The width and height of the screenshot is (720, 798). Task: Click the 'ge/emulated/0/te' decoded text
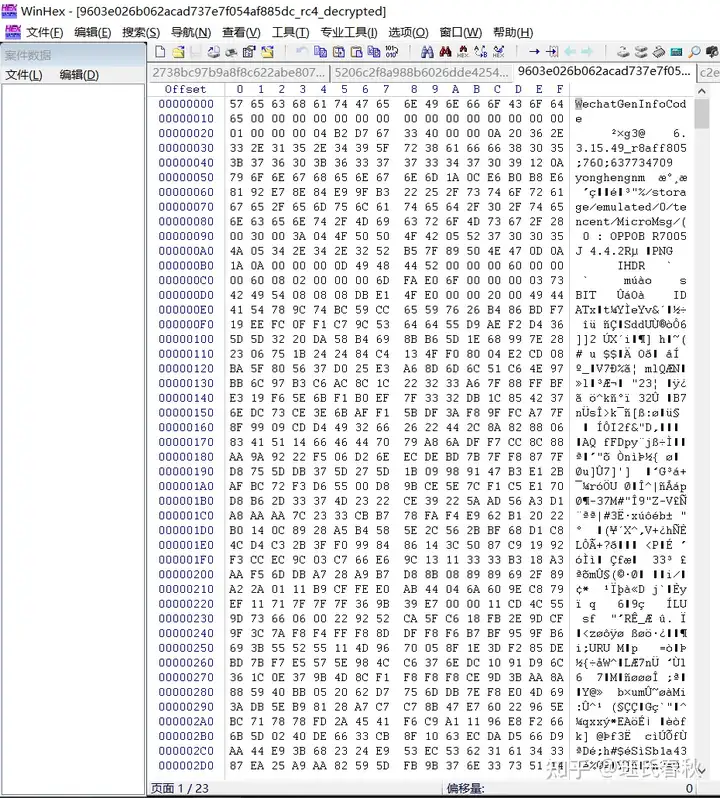point(631,207)
